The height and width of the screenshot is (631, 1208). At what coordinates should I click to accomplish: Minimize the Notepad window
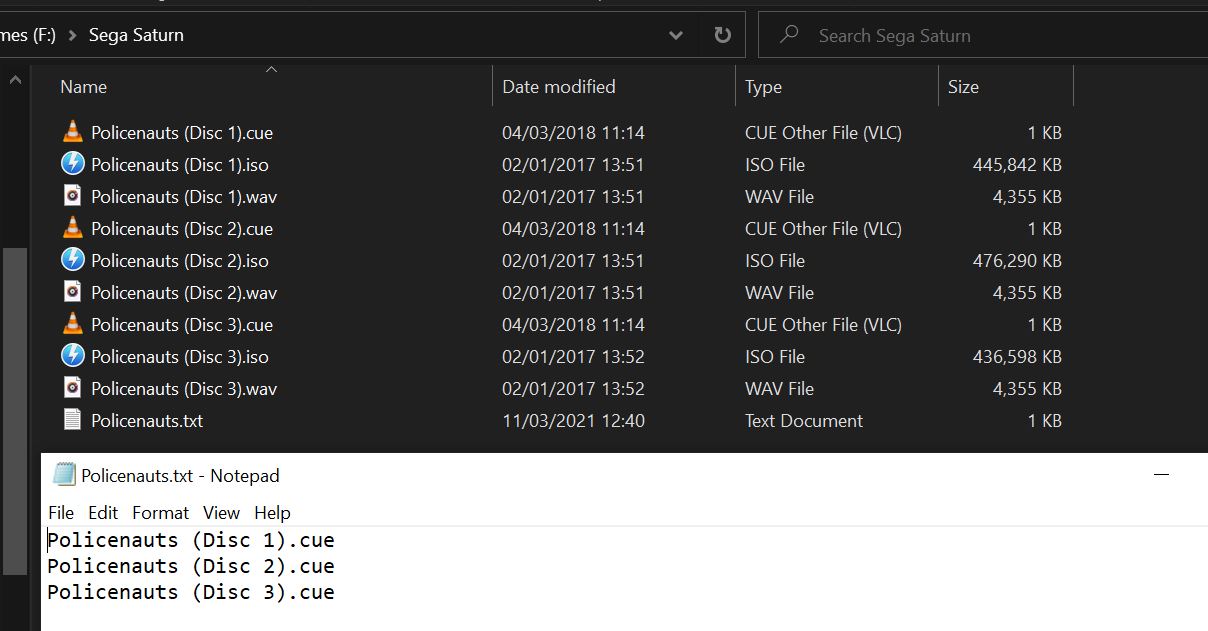tap(1161, 475)
